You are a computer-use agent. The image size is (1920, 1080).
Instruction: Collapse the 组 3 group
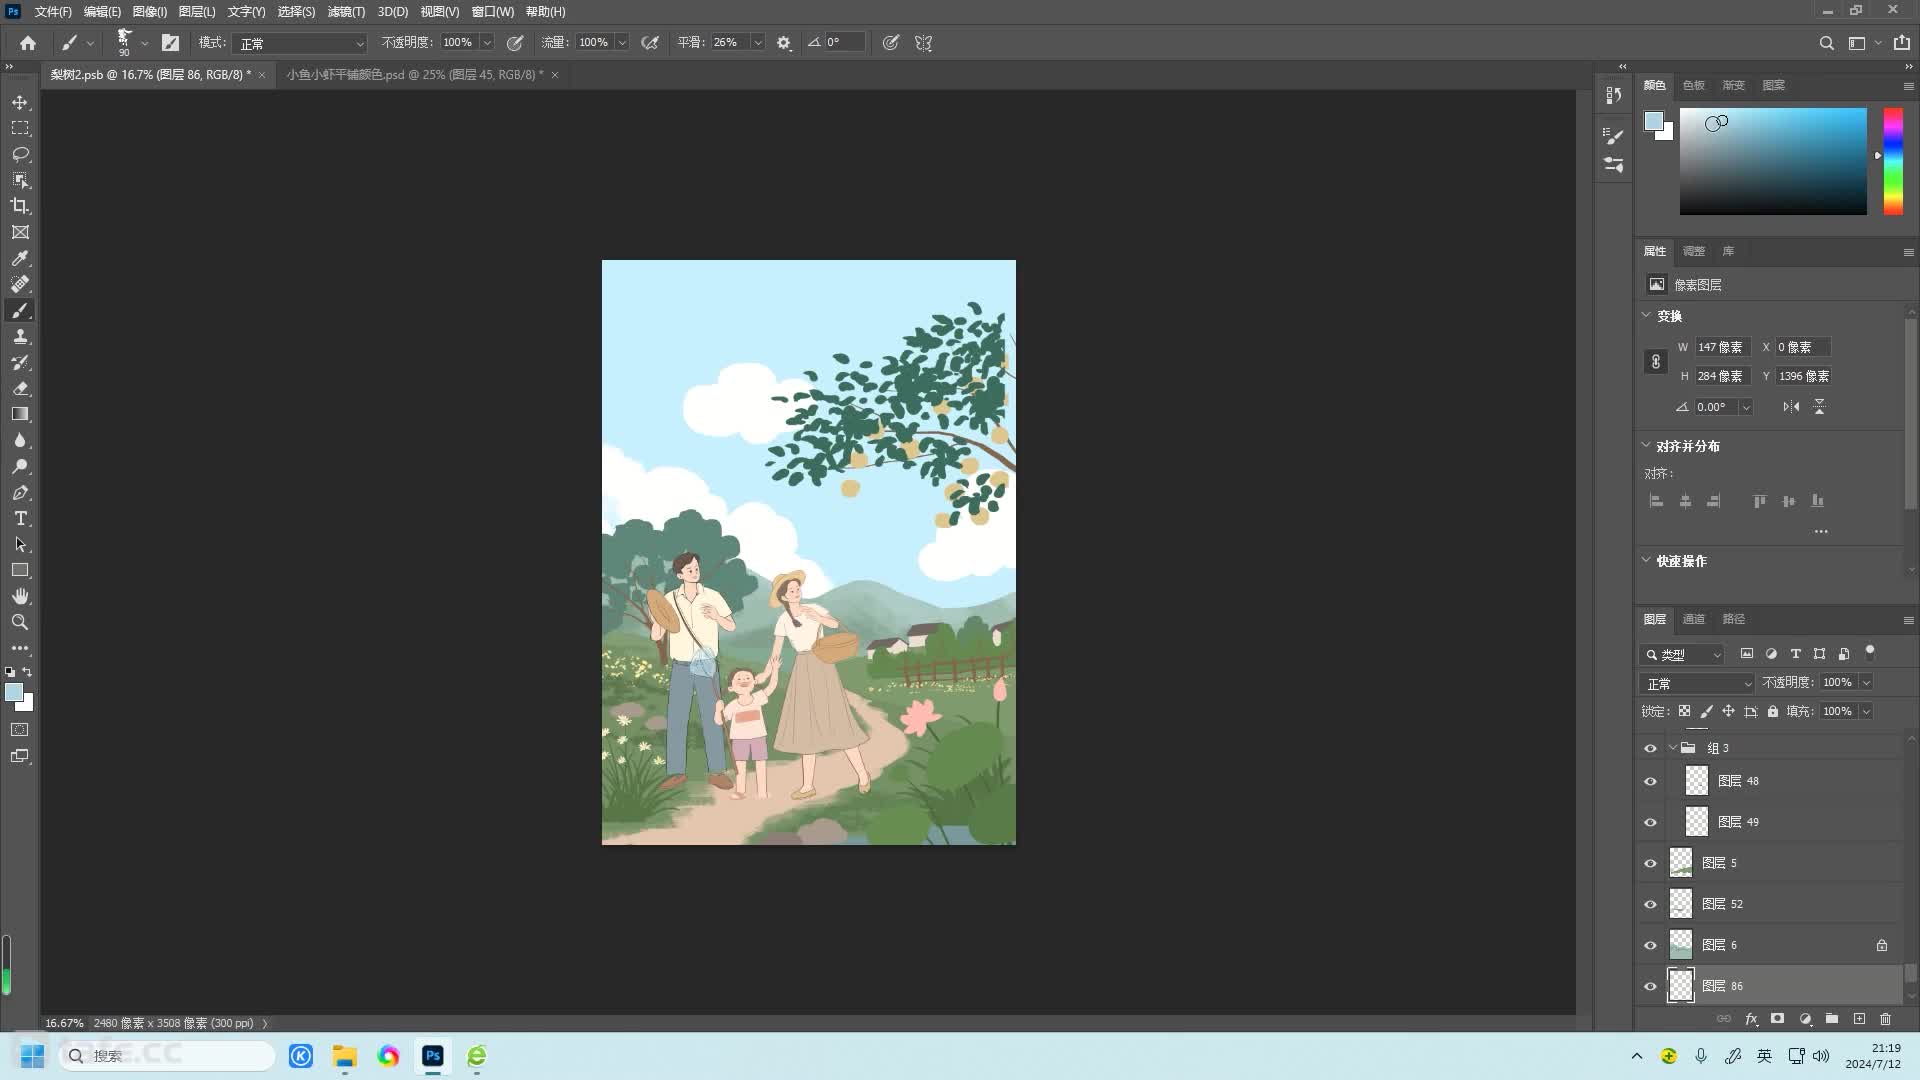1673,748
